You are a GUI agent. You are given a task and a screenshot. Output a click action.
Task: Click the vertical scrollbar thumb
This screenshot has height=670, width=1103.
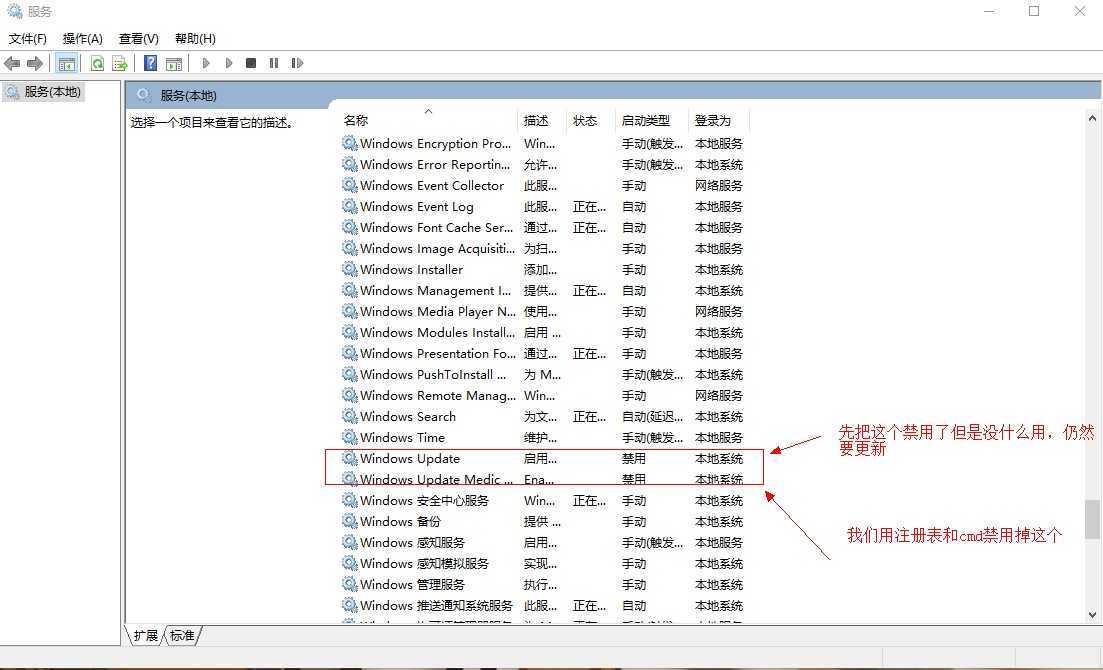1092,519
